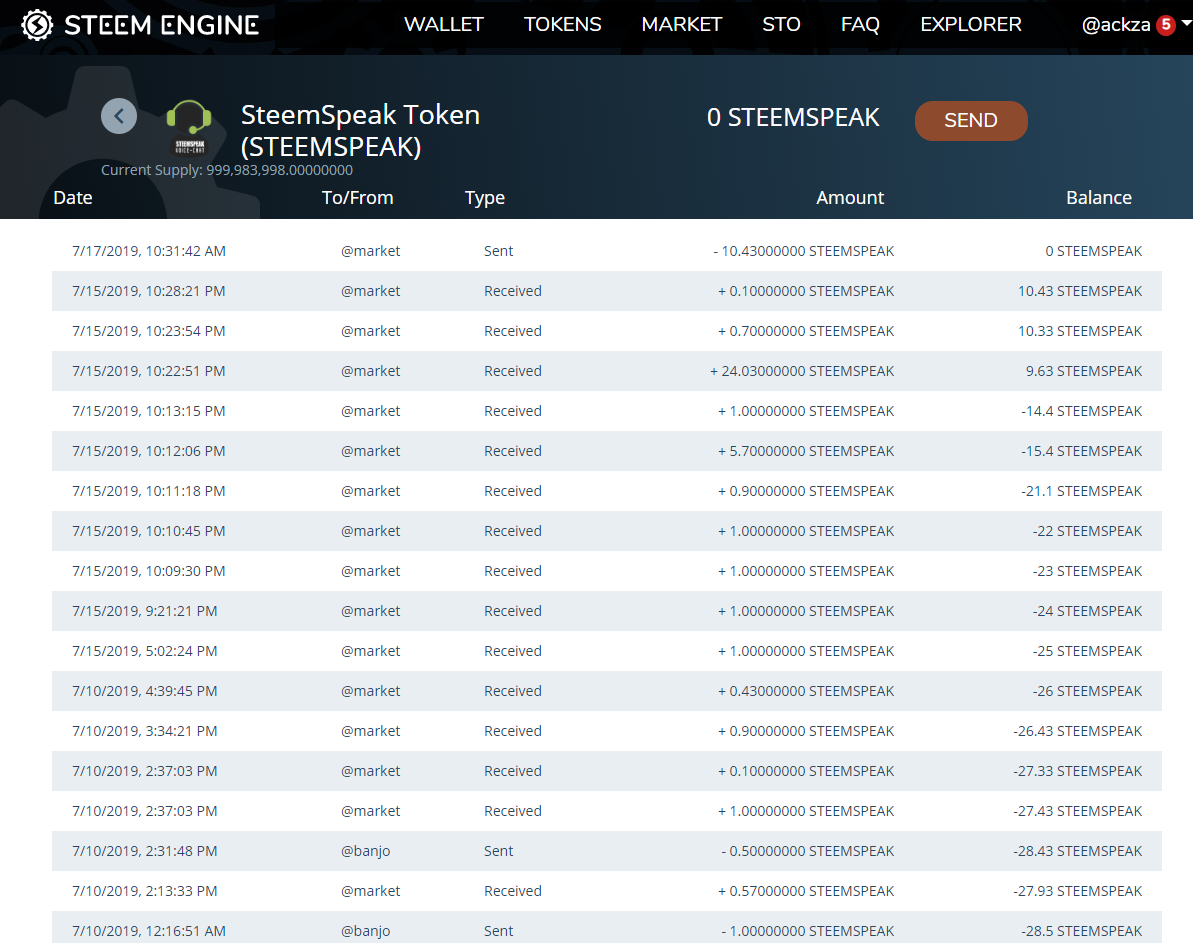
Task: Expand the @ackza account dropdown arrow
Action: coord(1185,24)
